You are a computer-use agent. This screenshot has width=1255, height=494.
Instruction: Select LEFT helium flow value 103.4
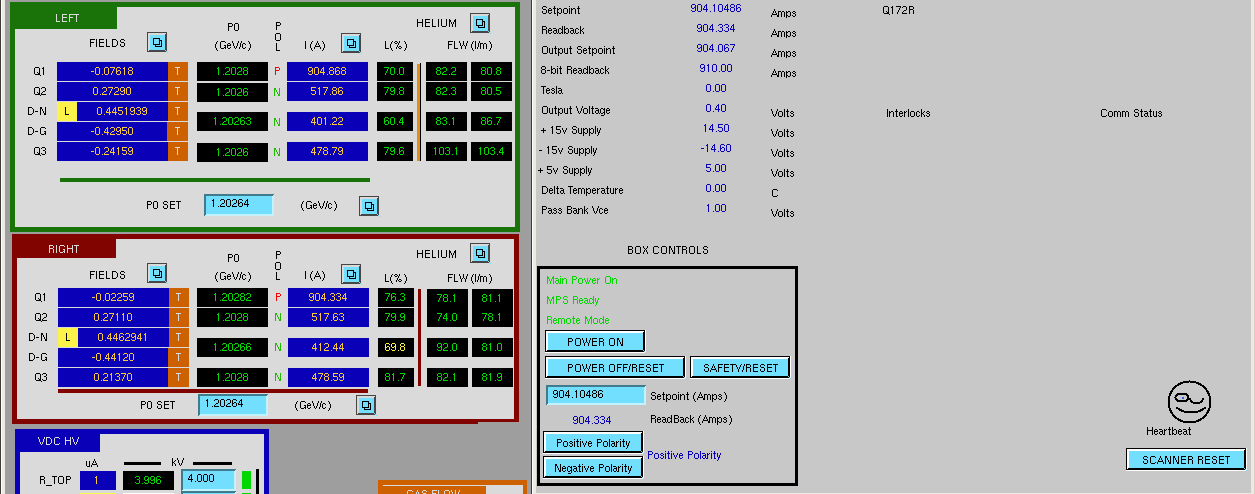491,152
